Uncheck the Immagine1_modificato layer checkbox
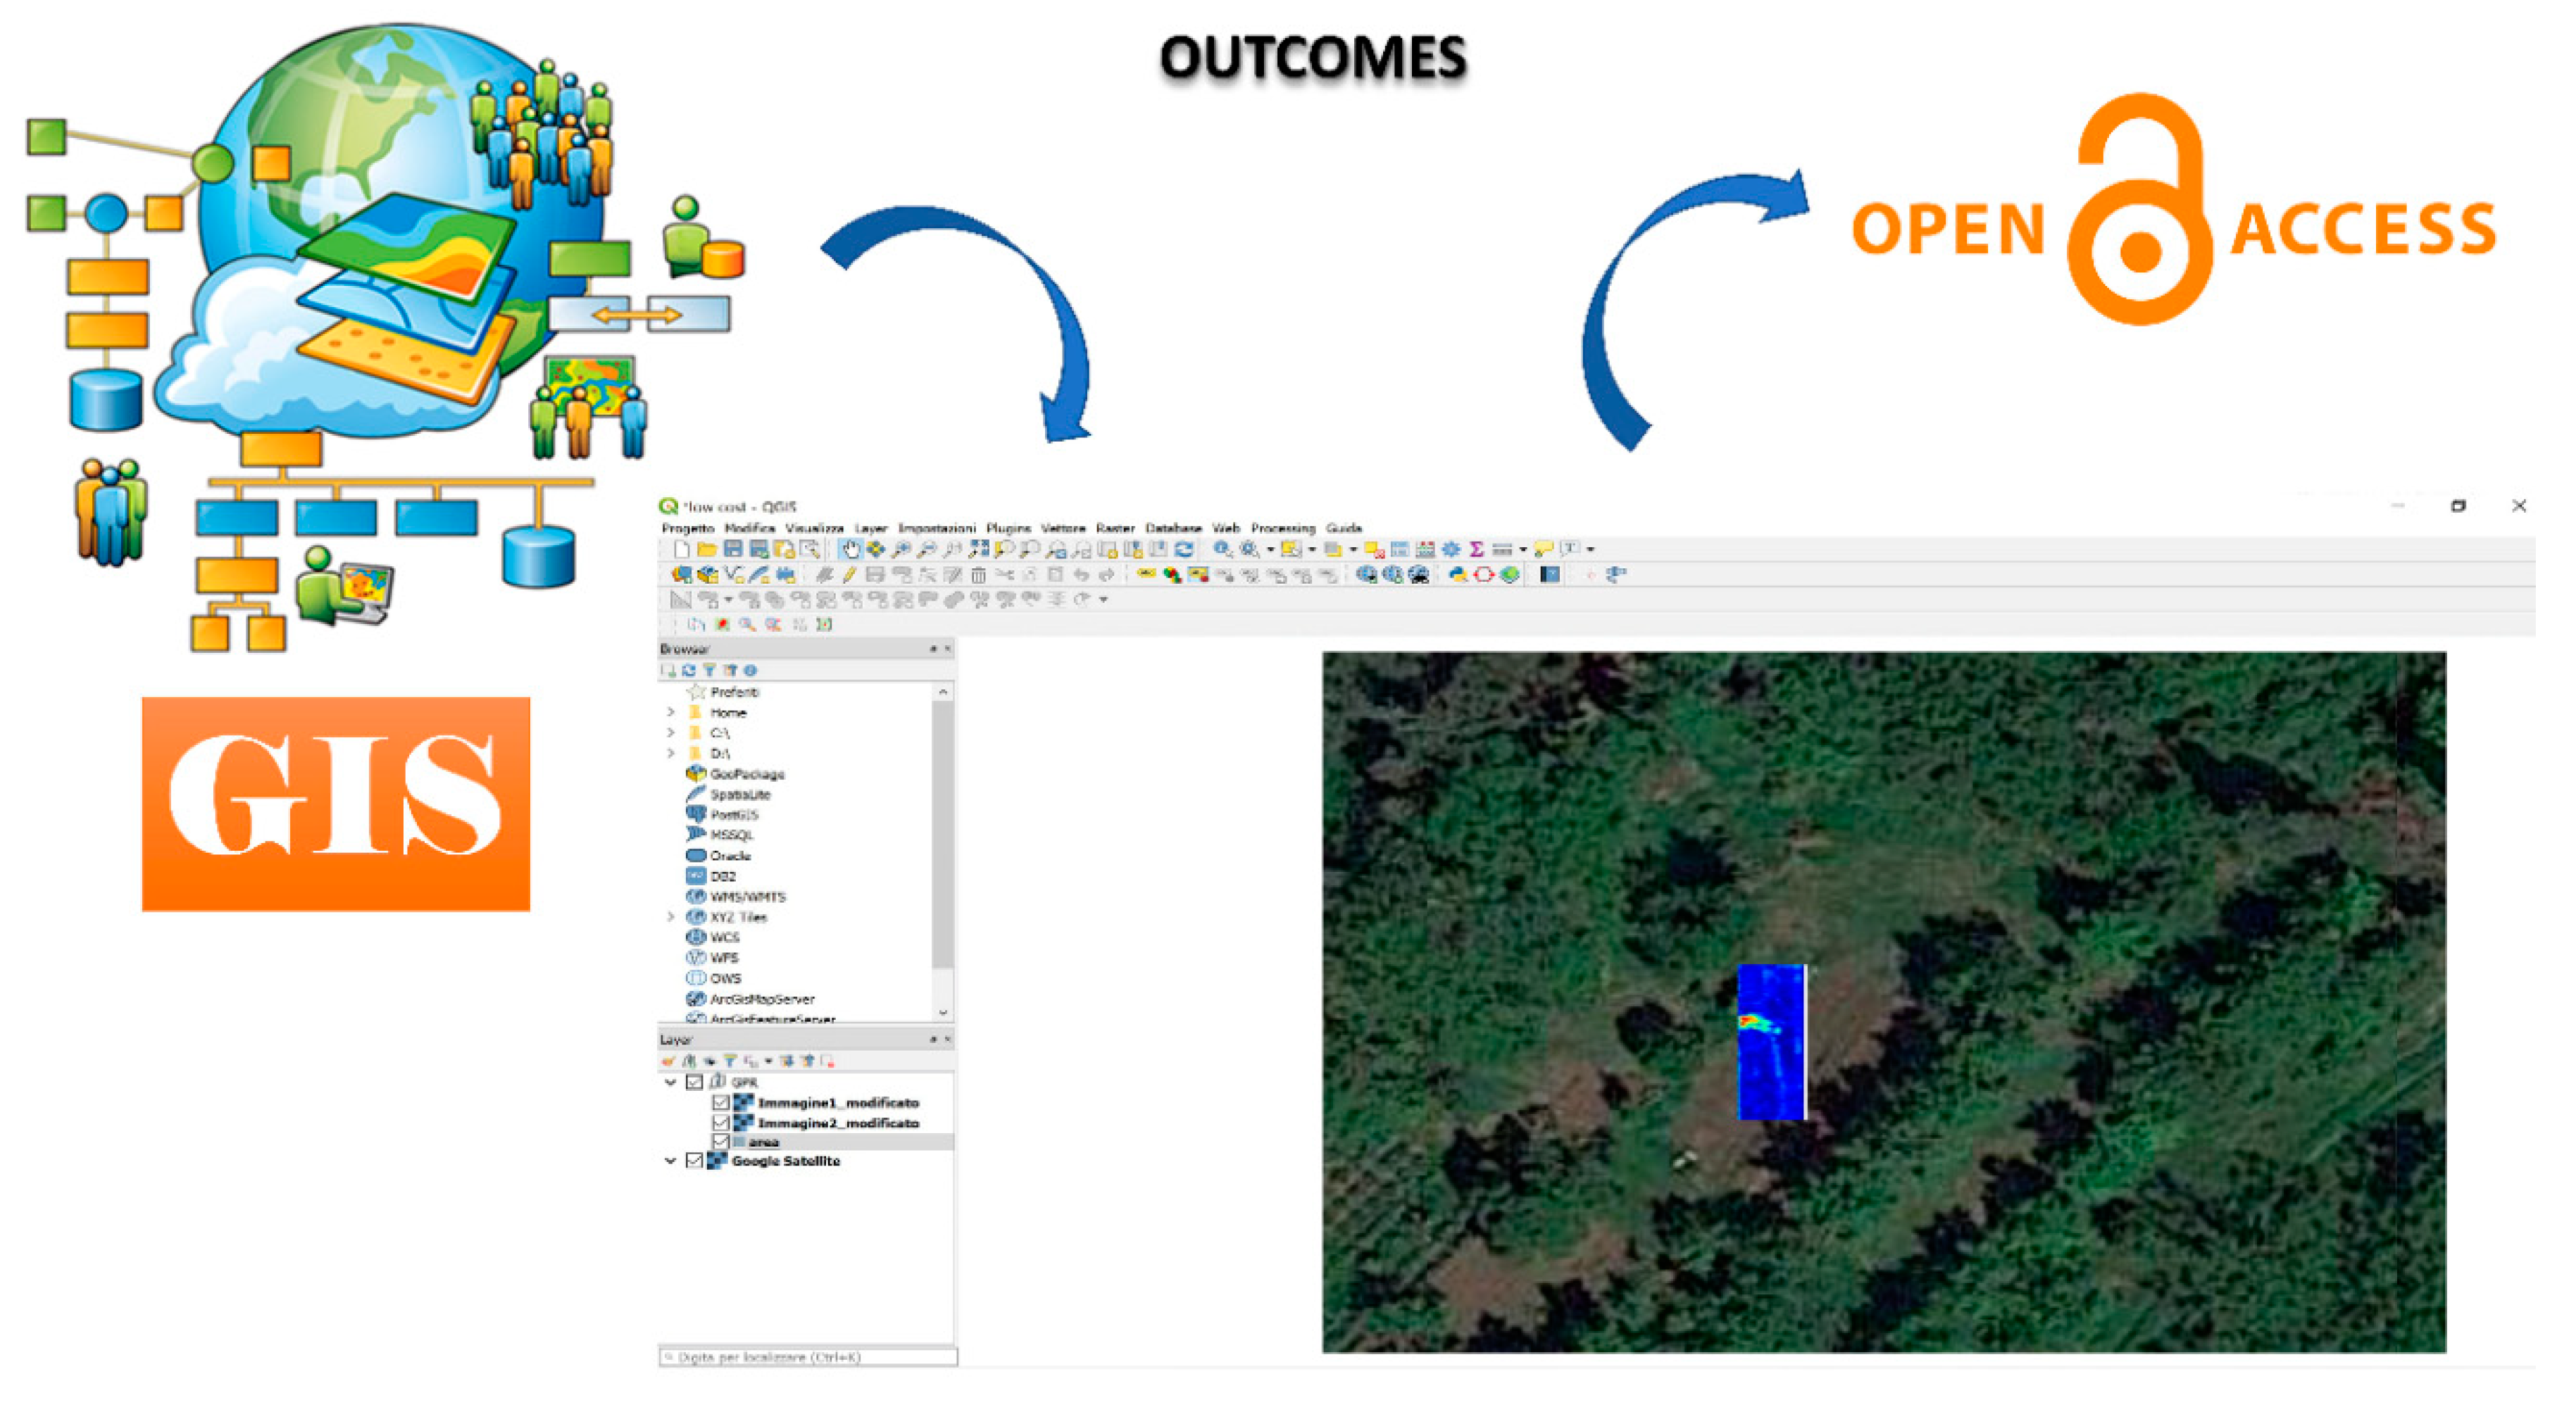The image size is (2576, 1412). (720, 1102)
